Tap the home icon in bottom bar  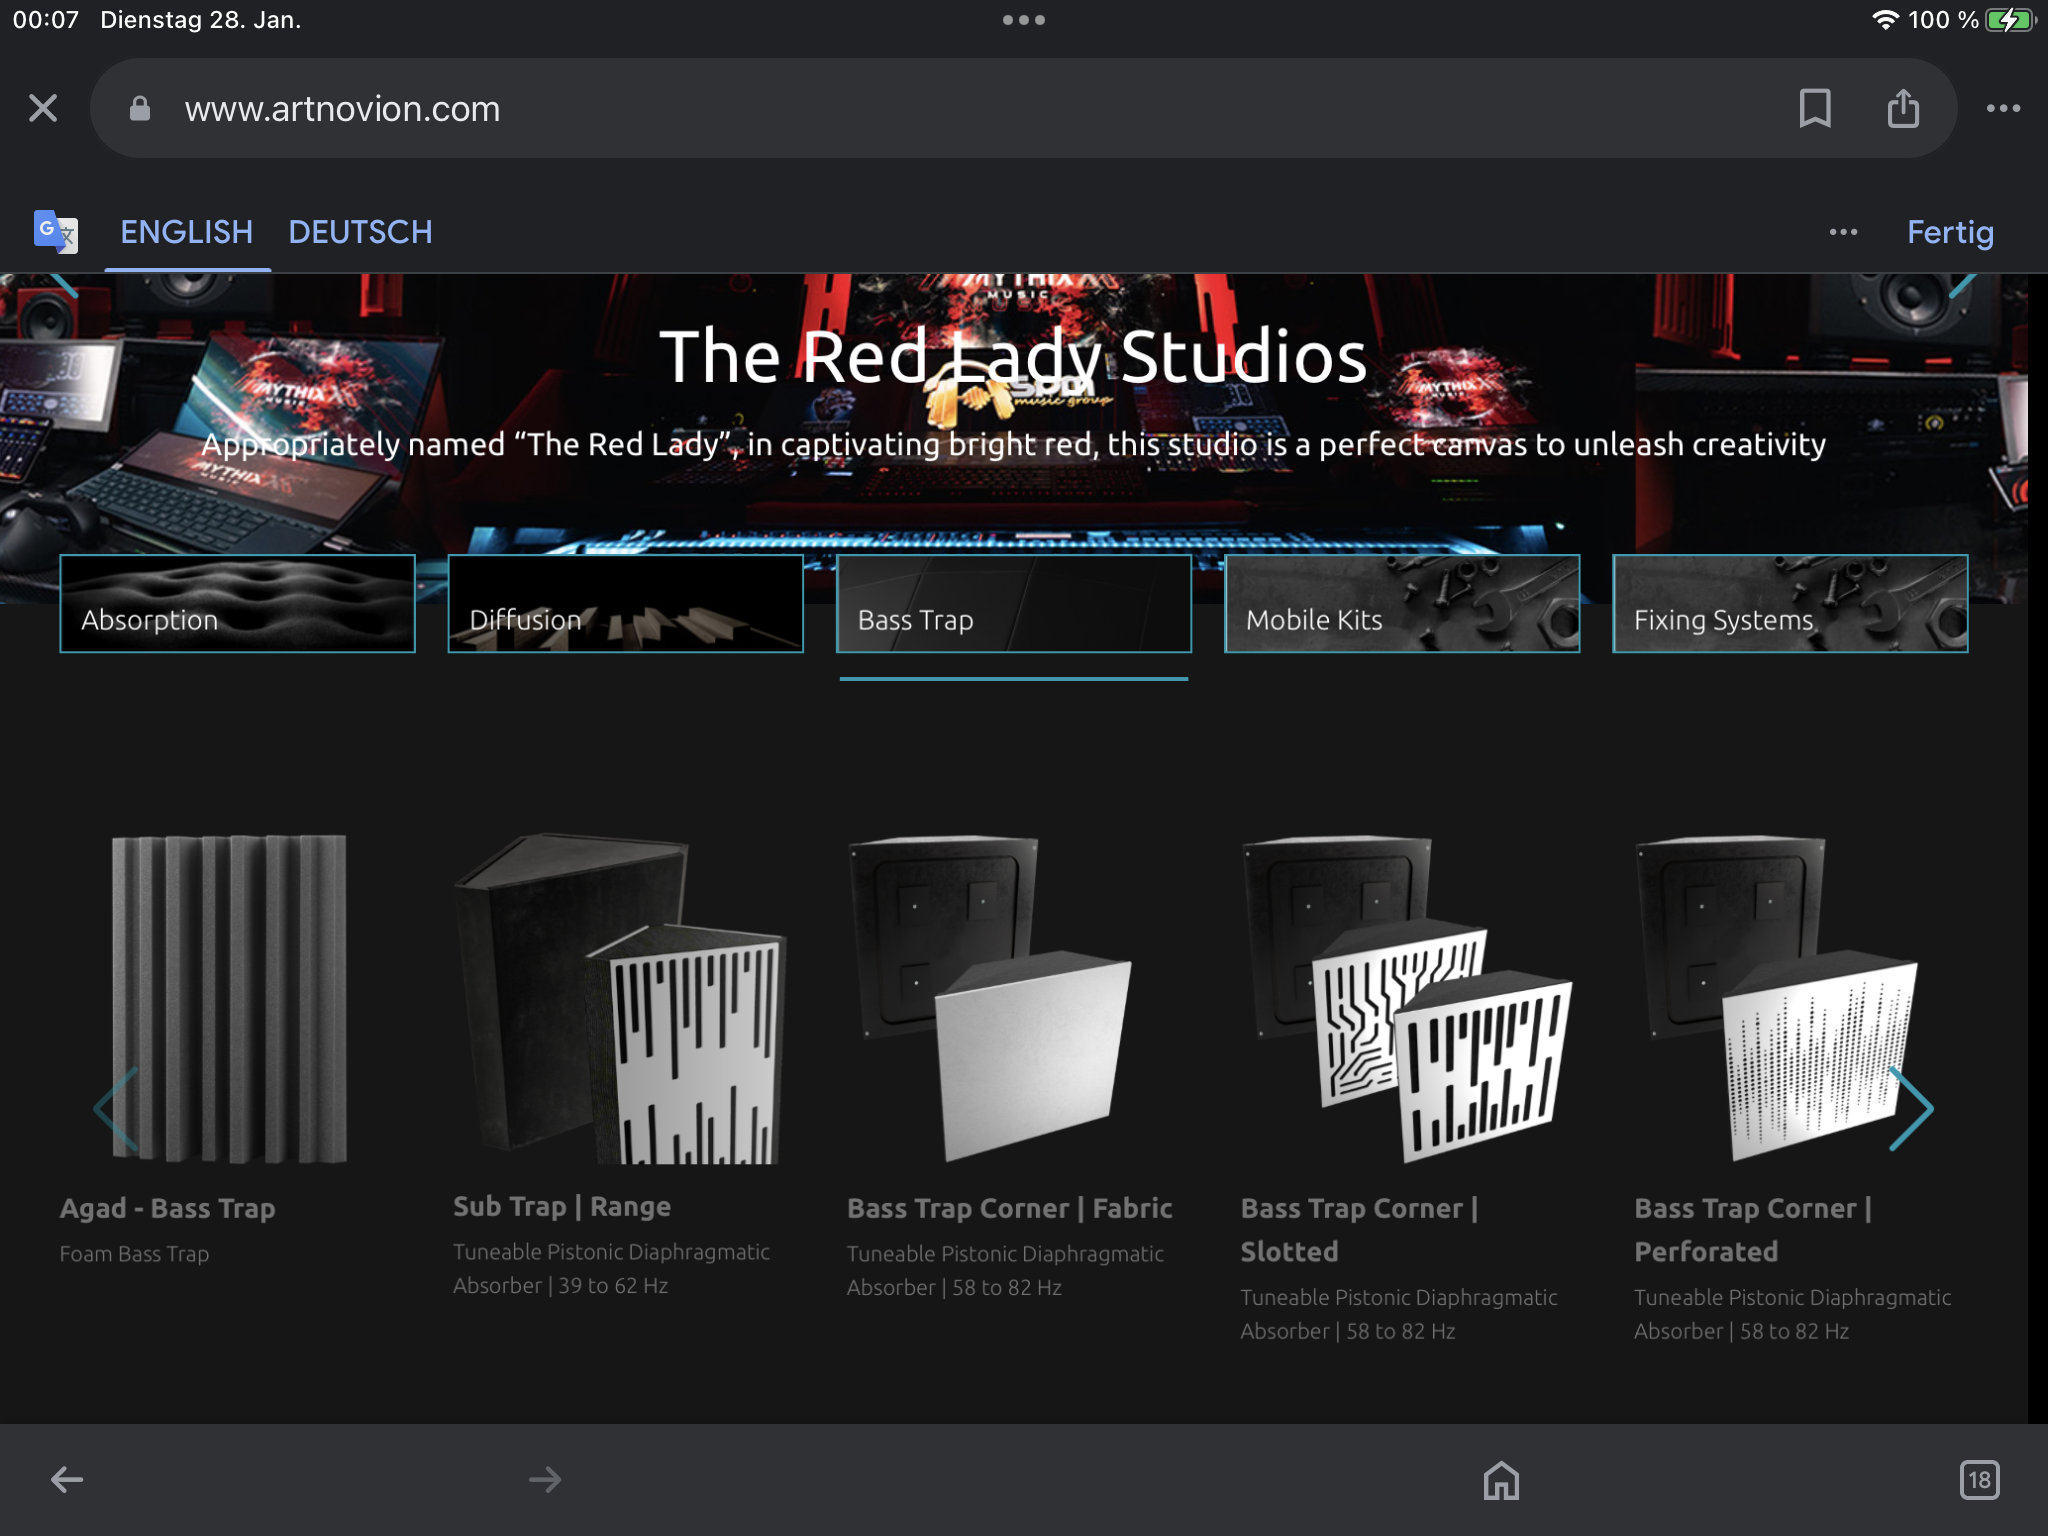click(x=1501, y=1480)
